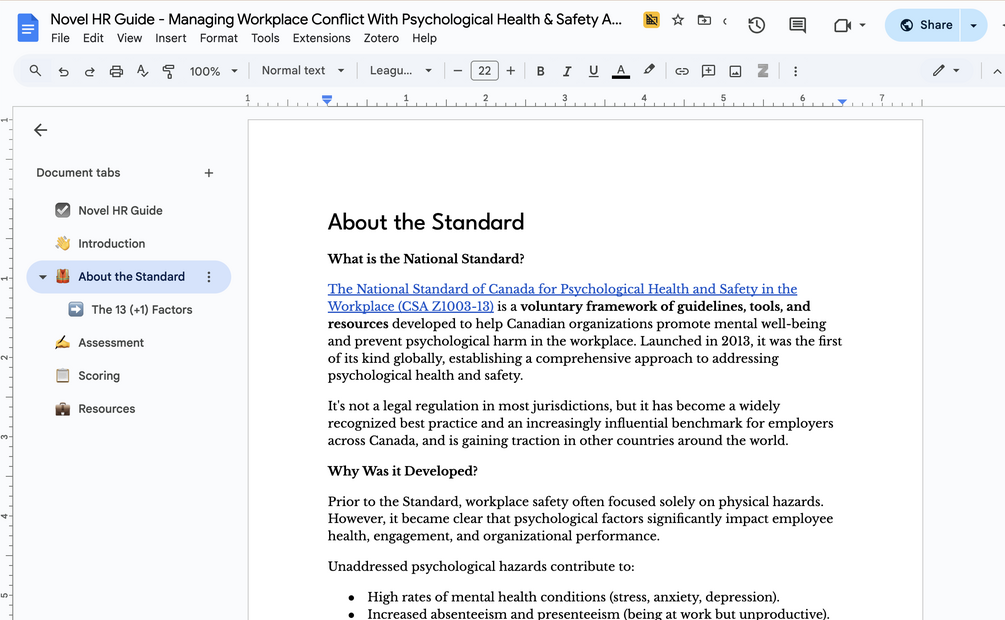Open Zotero citation toolbar icon
1005x620 pixels.
763,71
